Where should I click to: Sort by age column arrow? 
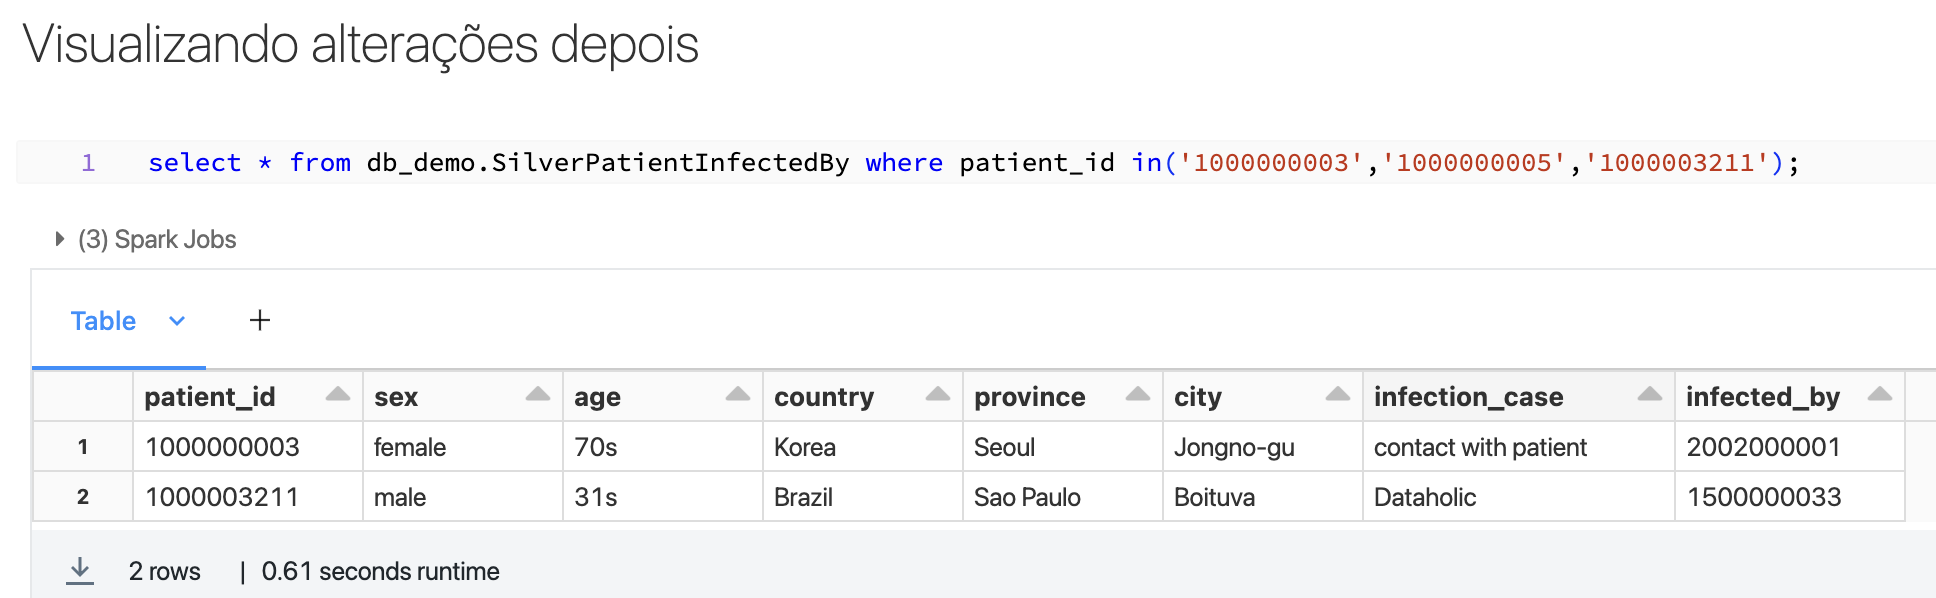tap(738, 394)
